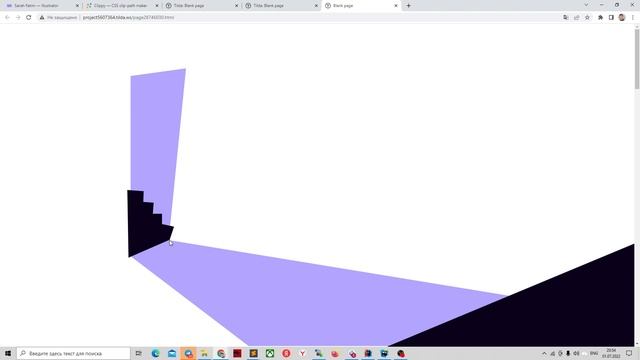Open File Explorer on the taskbar
640x360 pixels.
coord(204,353)
